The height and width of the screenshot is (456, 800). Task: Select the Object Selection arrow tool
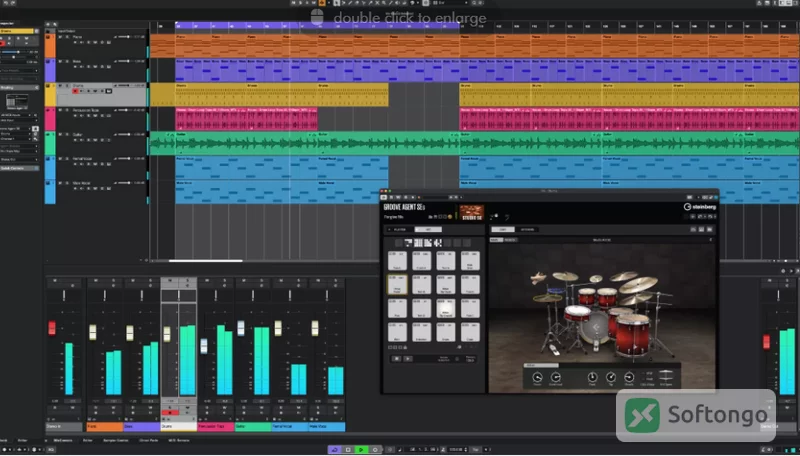pyautogui.click(x=337, y=3)
